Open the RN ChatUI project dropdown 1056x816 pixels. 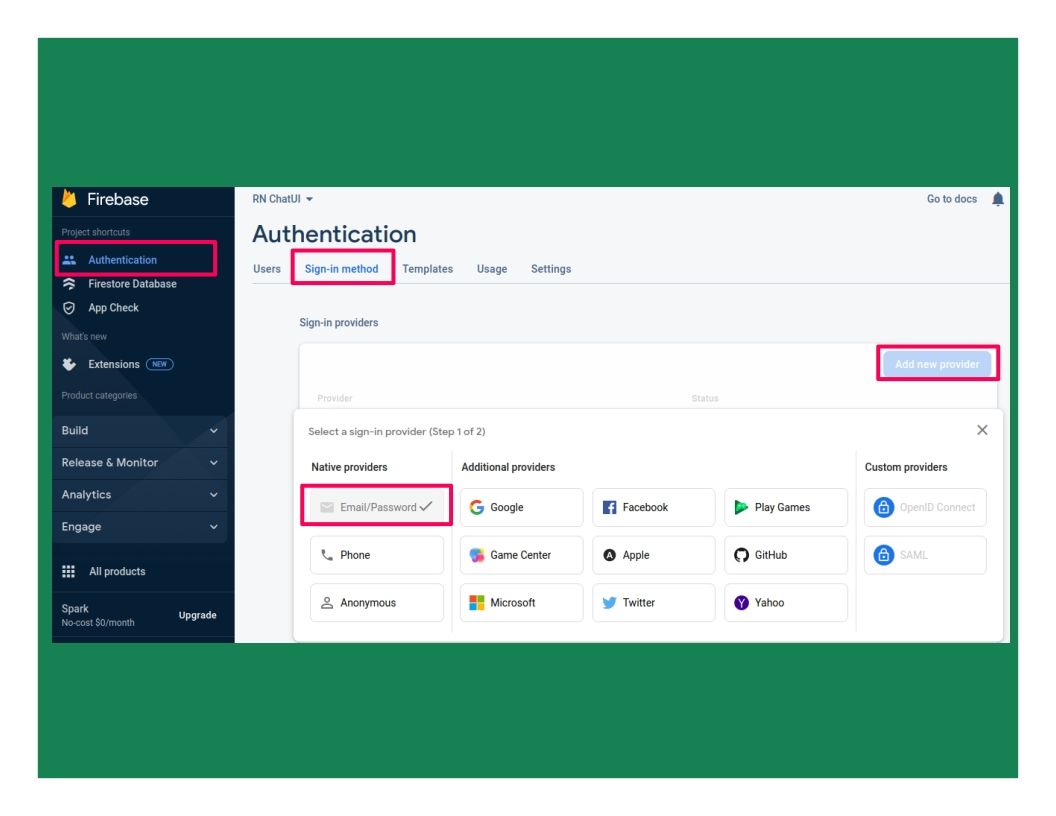point(283,199)
